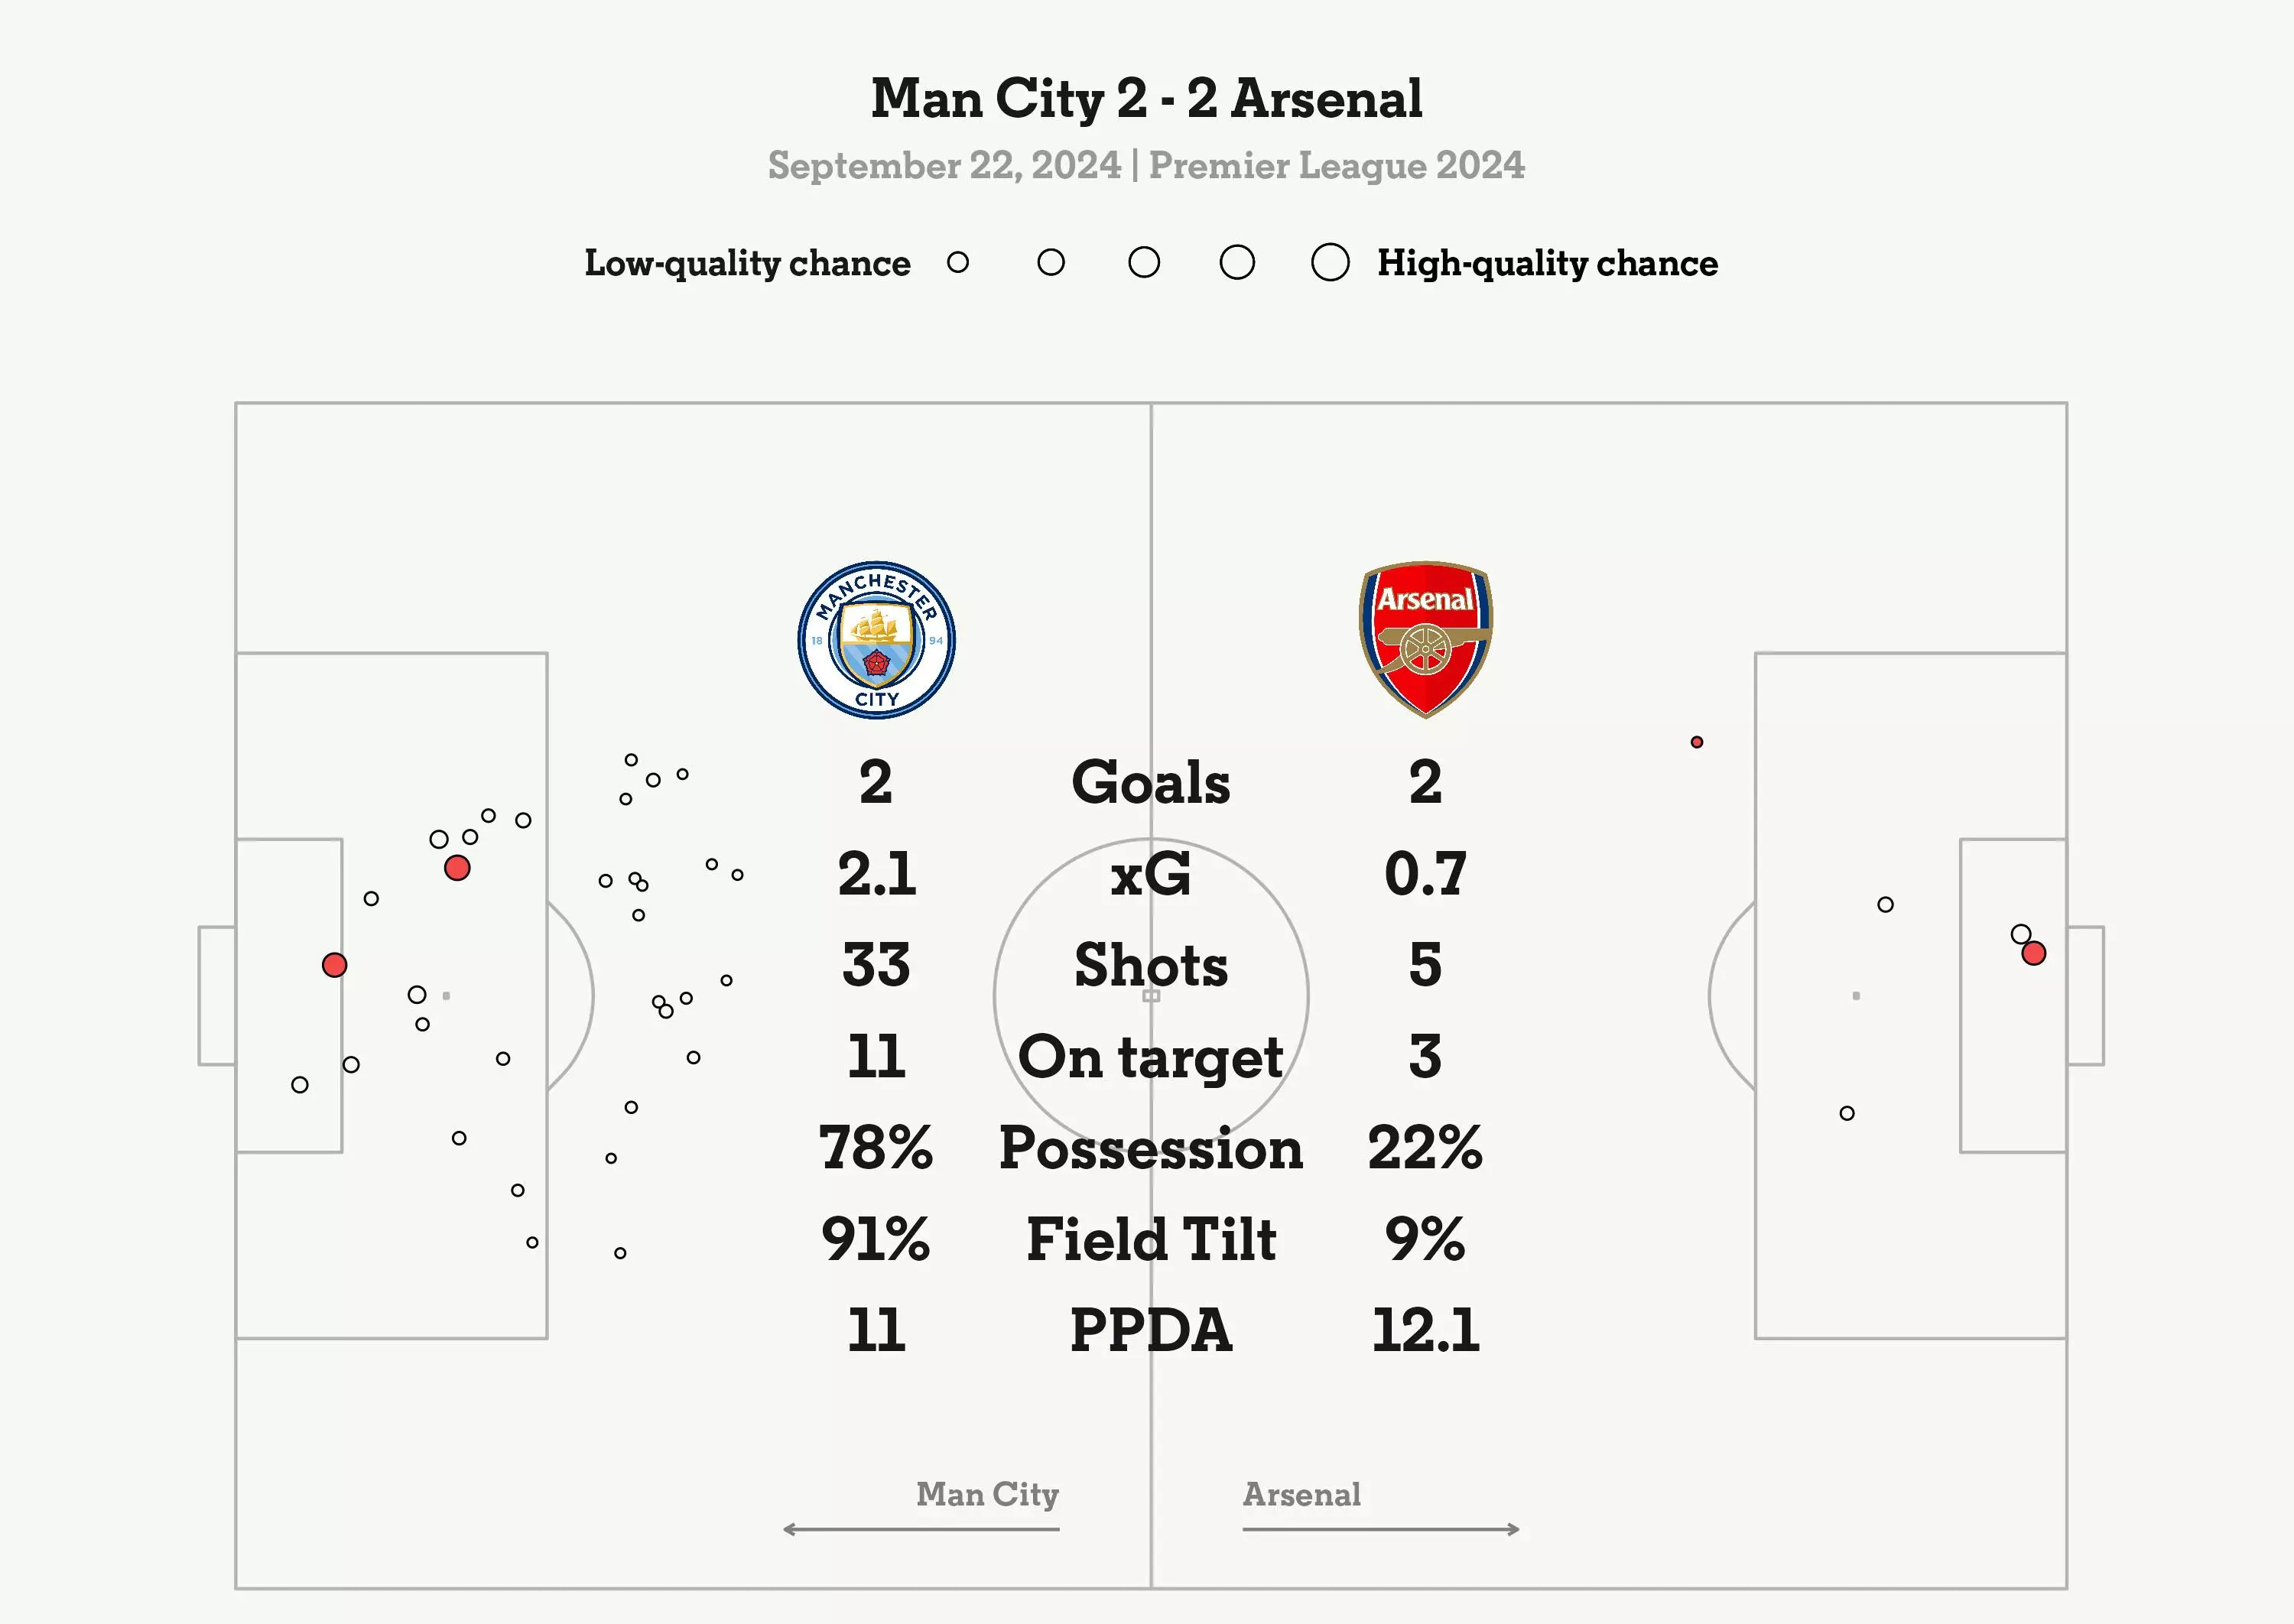2294x1624 pixels.
Task: Click the "Low-quality chance" legend label
Action: (x=747, y=264)
